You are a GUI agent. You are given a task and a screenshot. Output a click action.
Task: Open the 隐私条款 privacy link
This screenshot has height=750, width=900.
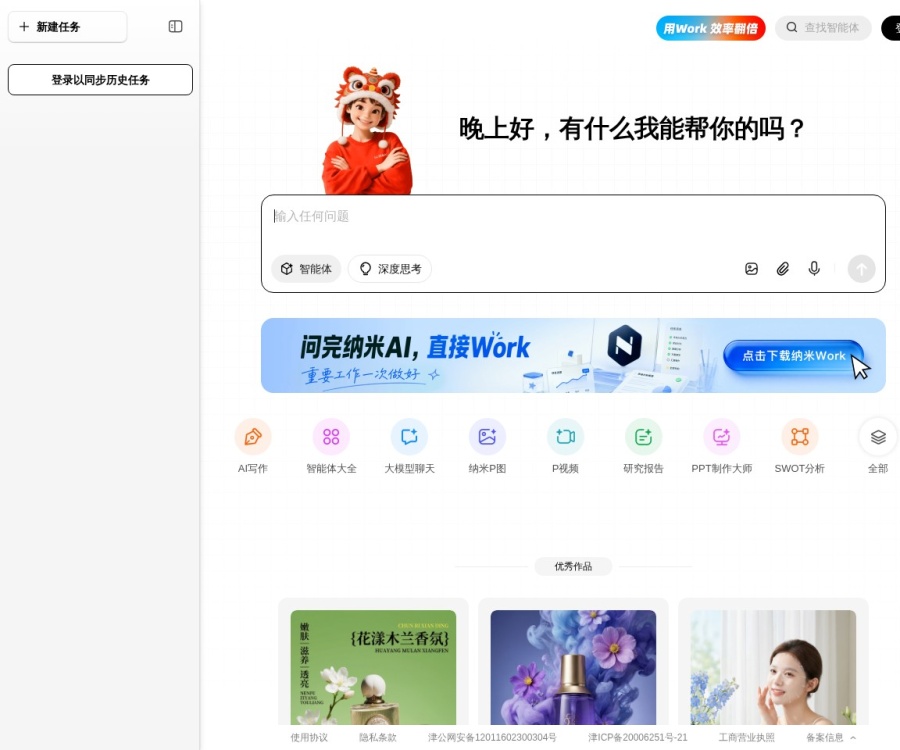(378, 737)
